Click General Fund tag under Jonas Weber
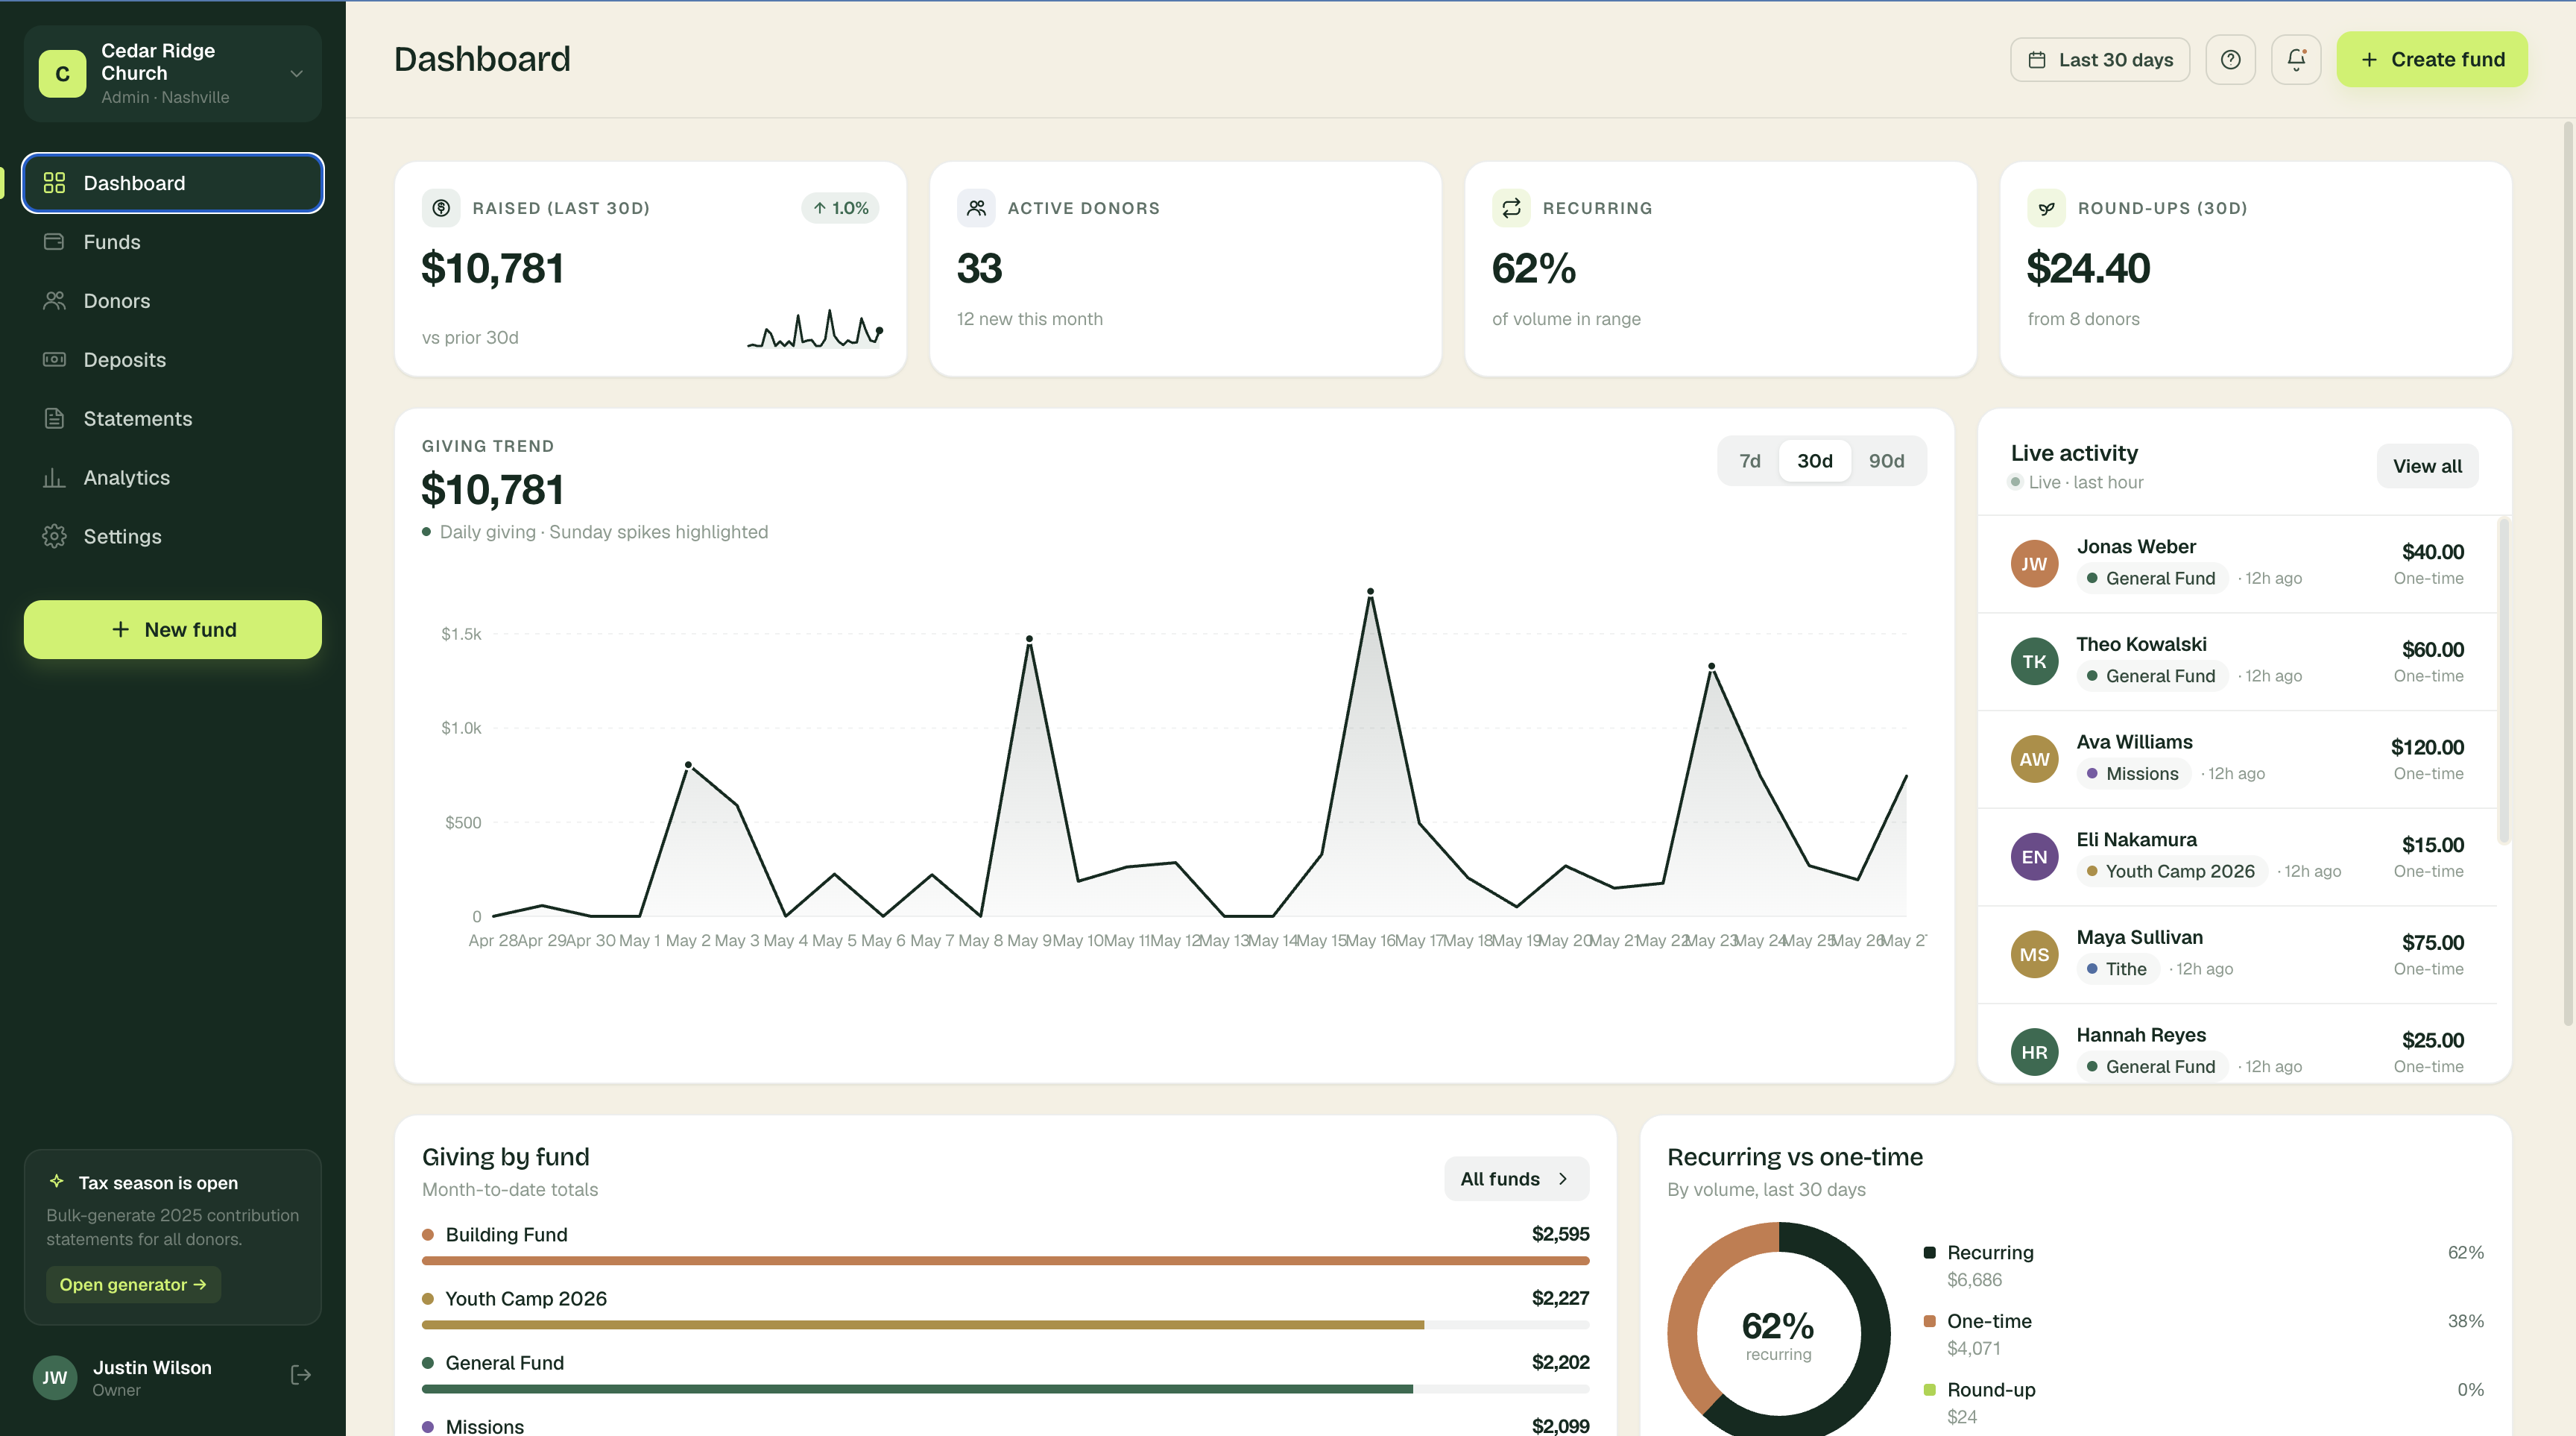2576x1436 pixels. (2151, 578)
